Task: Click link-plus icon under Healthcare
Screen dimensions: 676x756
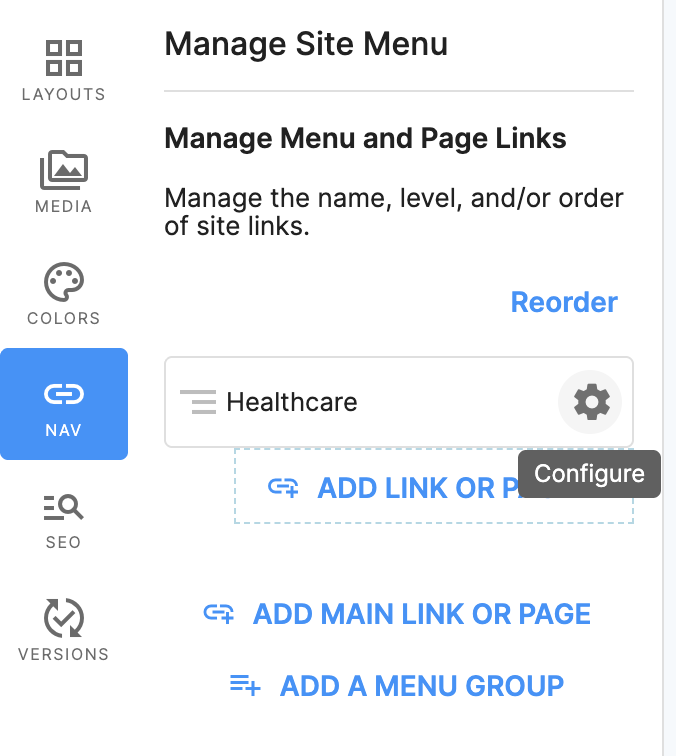Action: 283,487
